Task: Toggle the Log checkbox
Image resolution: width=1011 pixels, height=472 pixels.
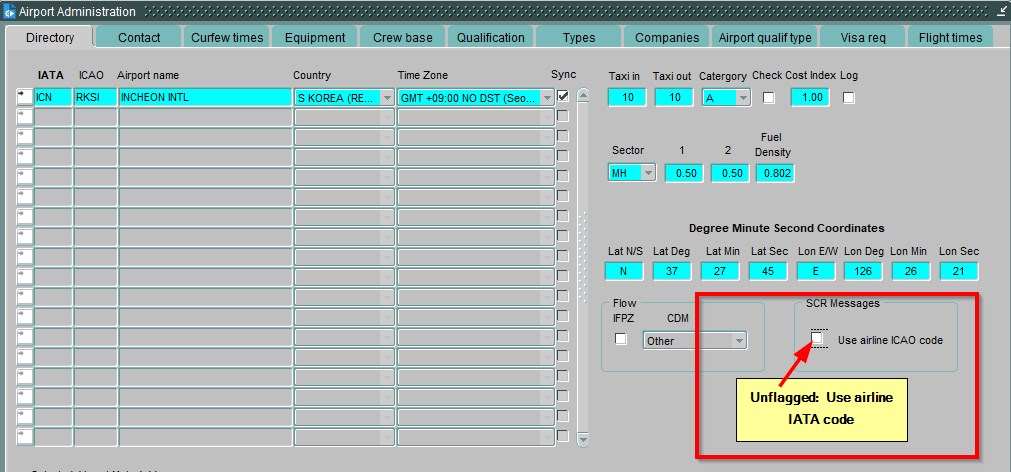Action: (849, 97)
